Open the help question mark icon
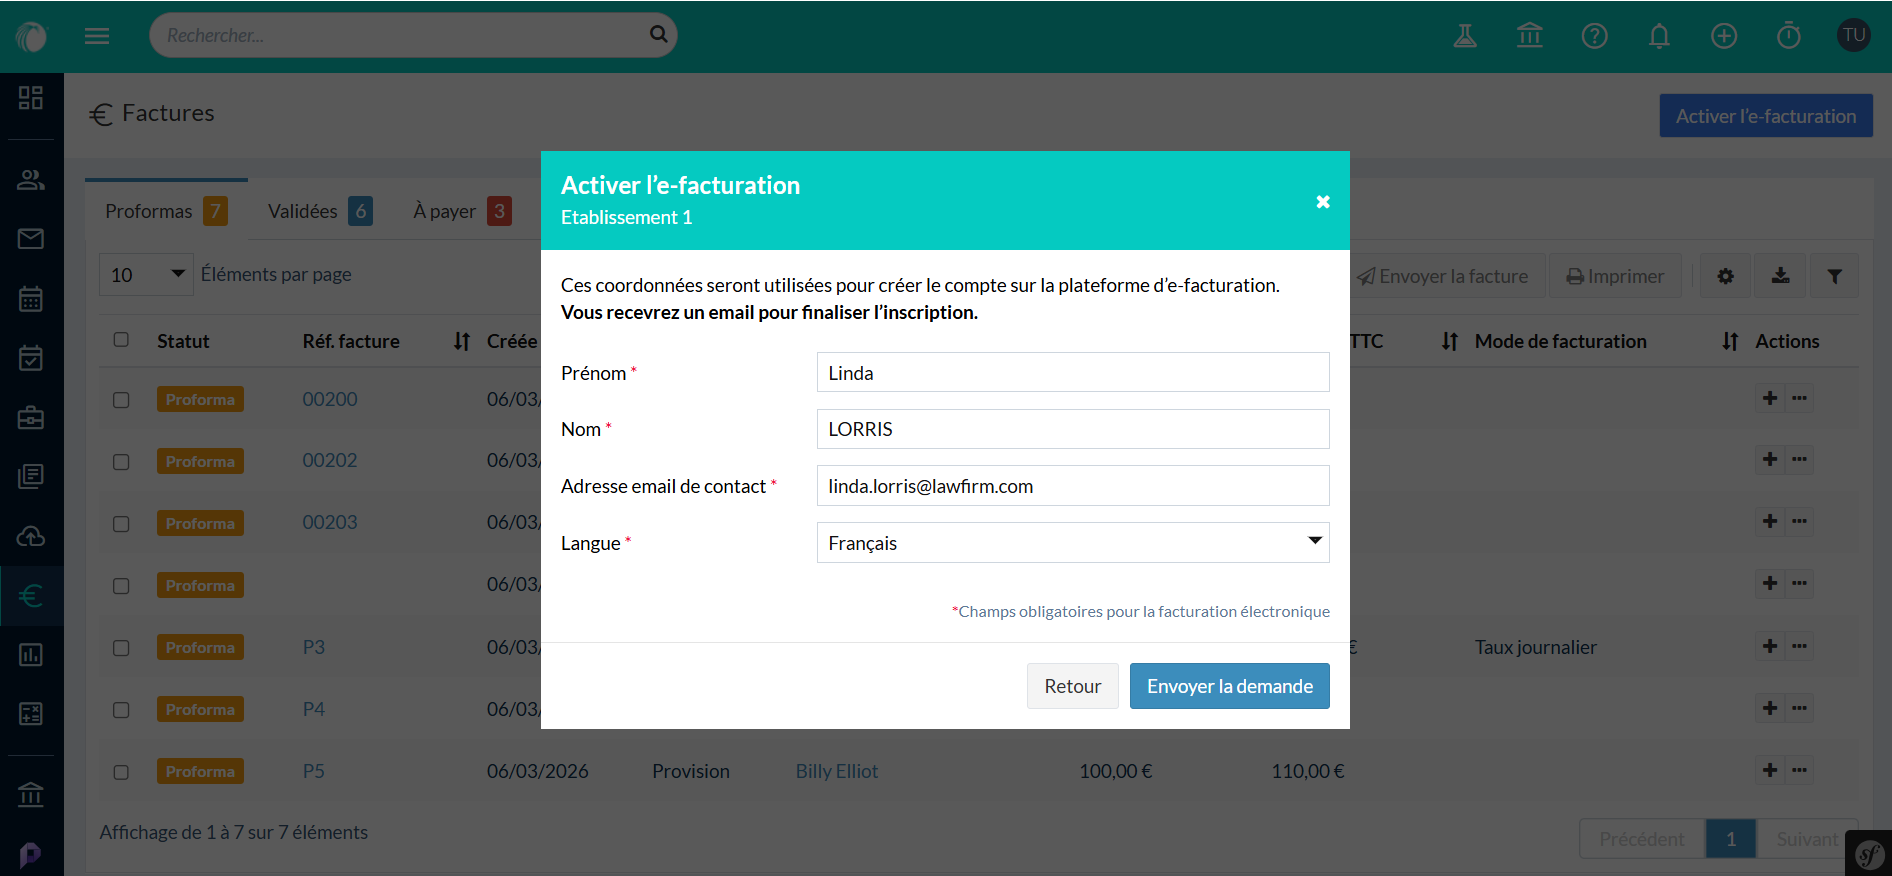 [1594, 36]
